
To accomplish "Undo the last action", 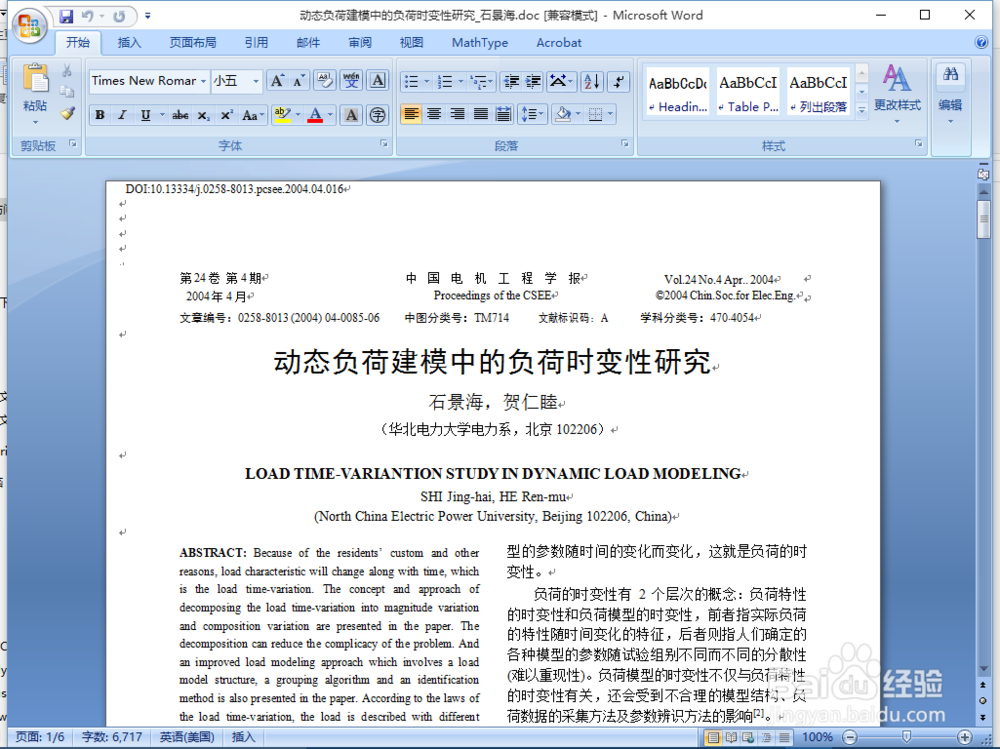I will [87, 17].
